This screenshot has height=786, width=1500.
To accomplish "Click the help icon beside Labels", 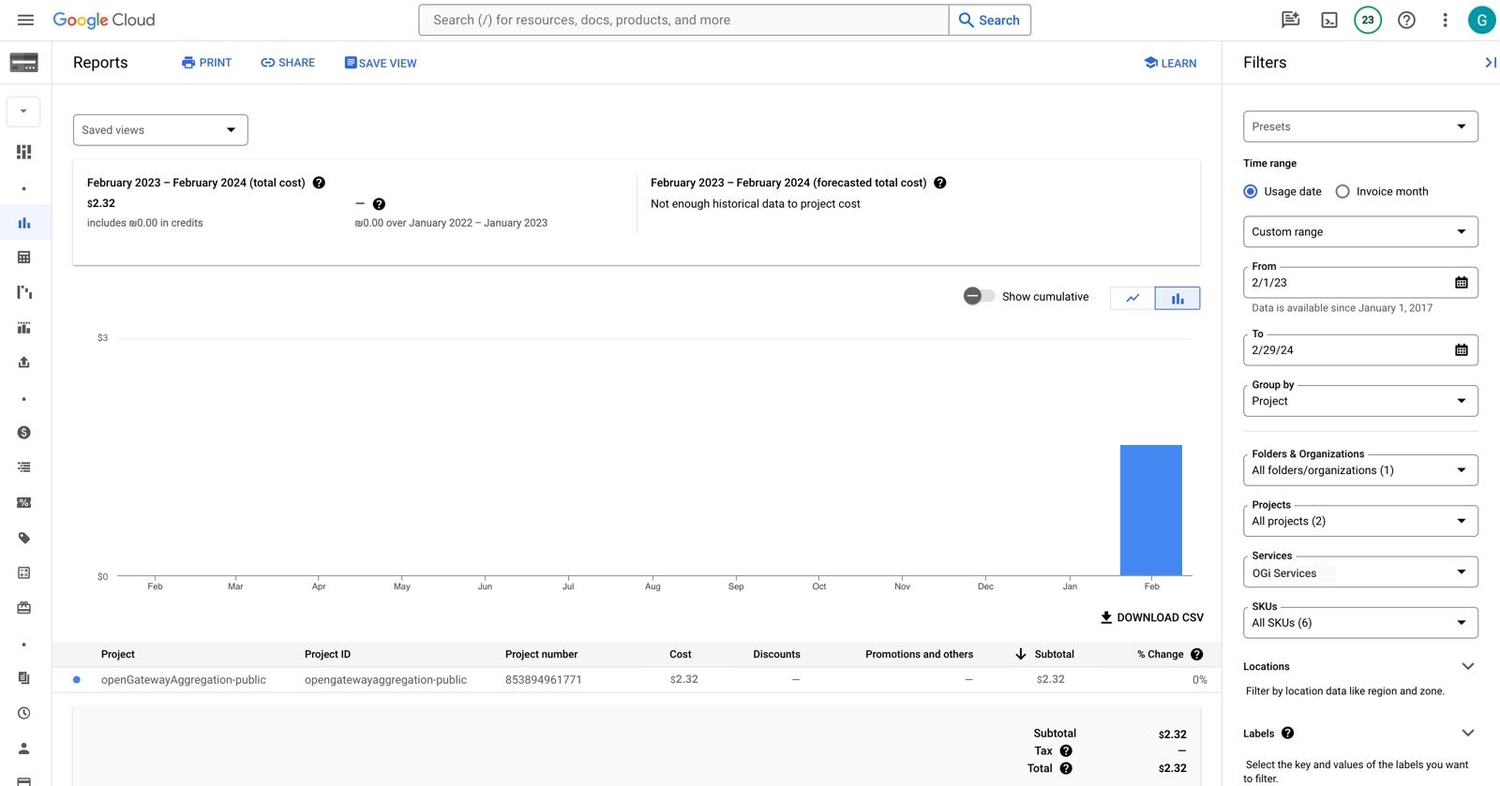I will [x=1287, y=733].
